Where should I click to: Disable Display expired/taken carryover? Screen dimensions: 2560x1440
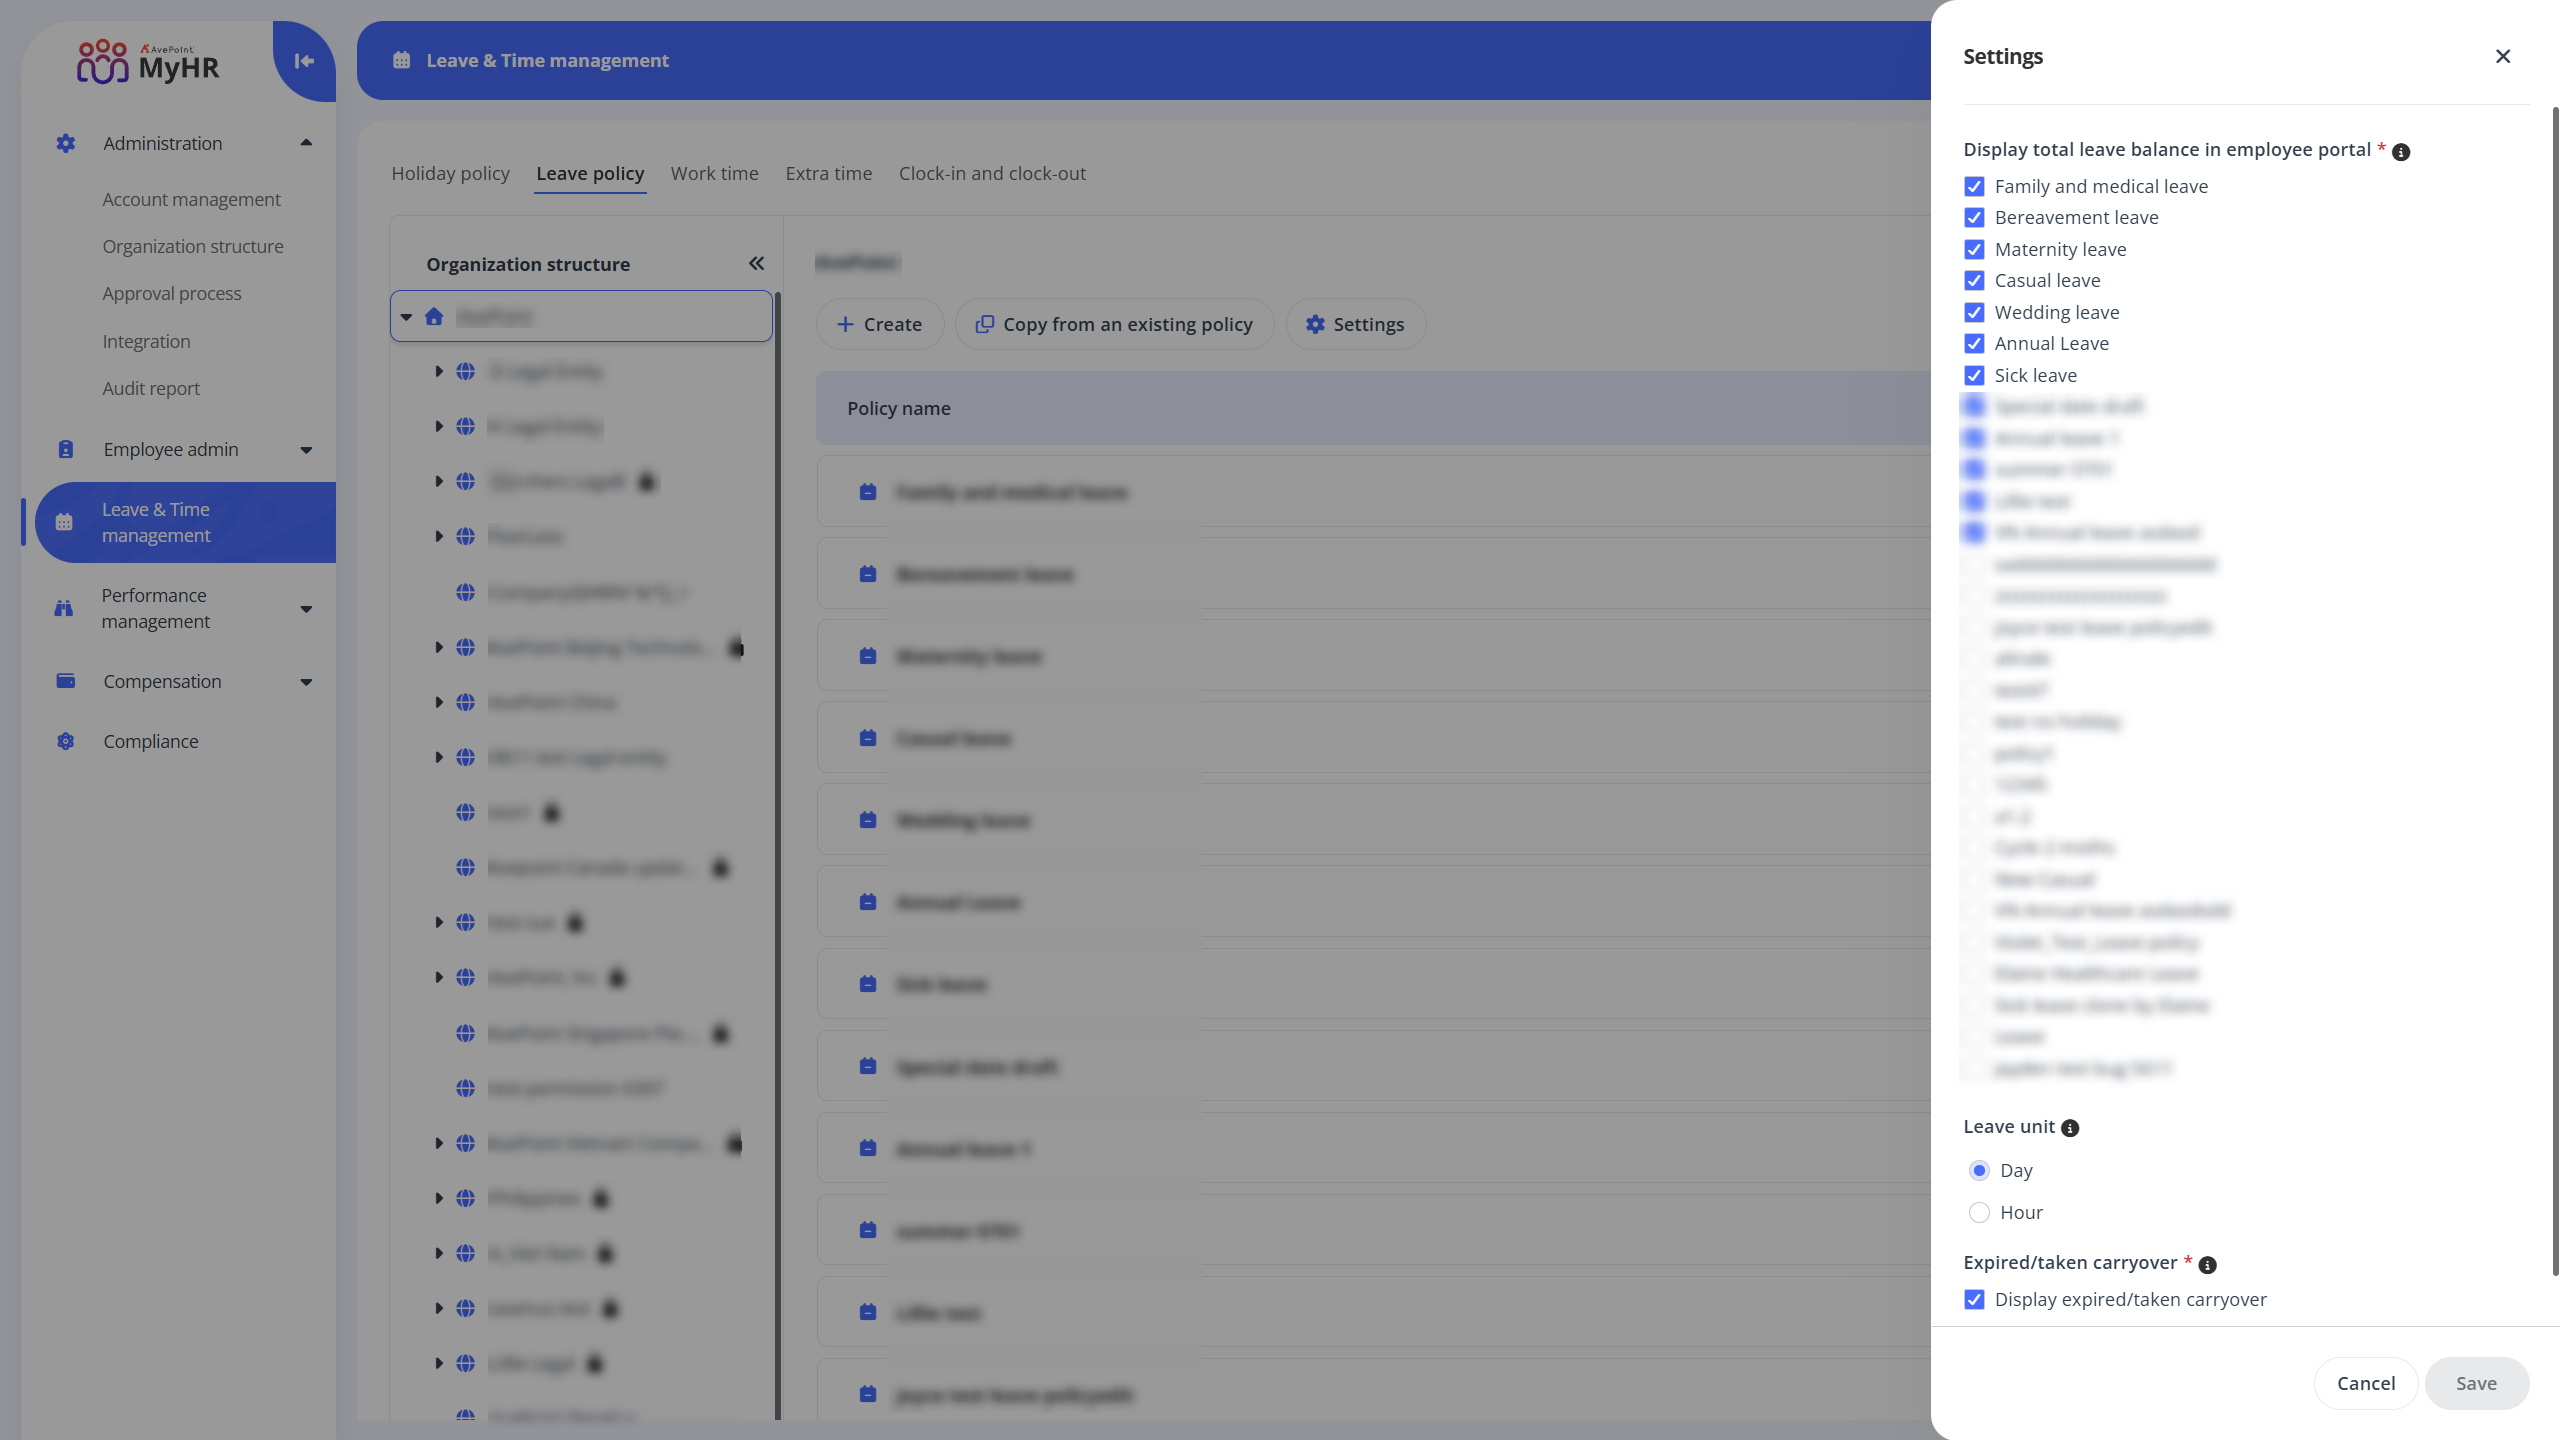pos(1975,1299)
